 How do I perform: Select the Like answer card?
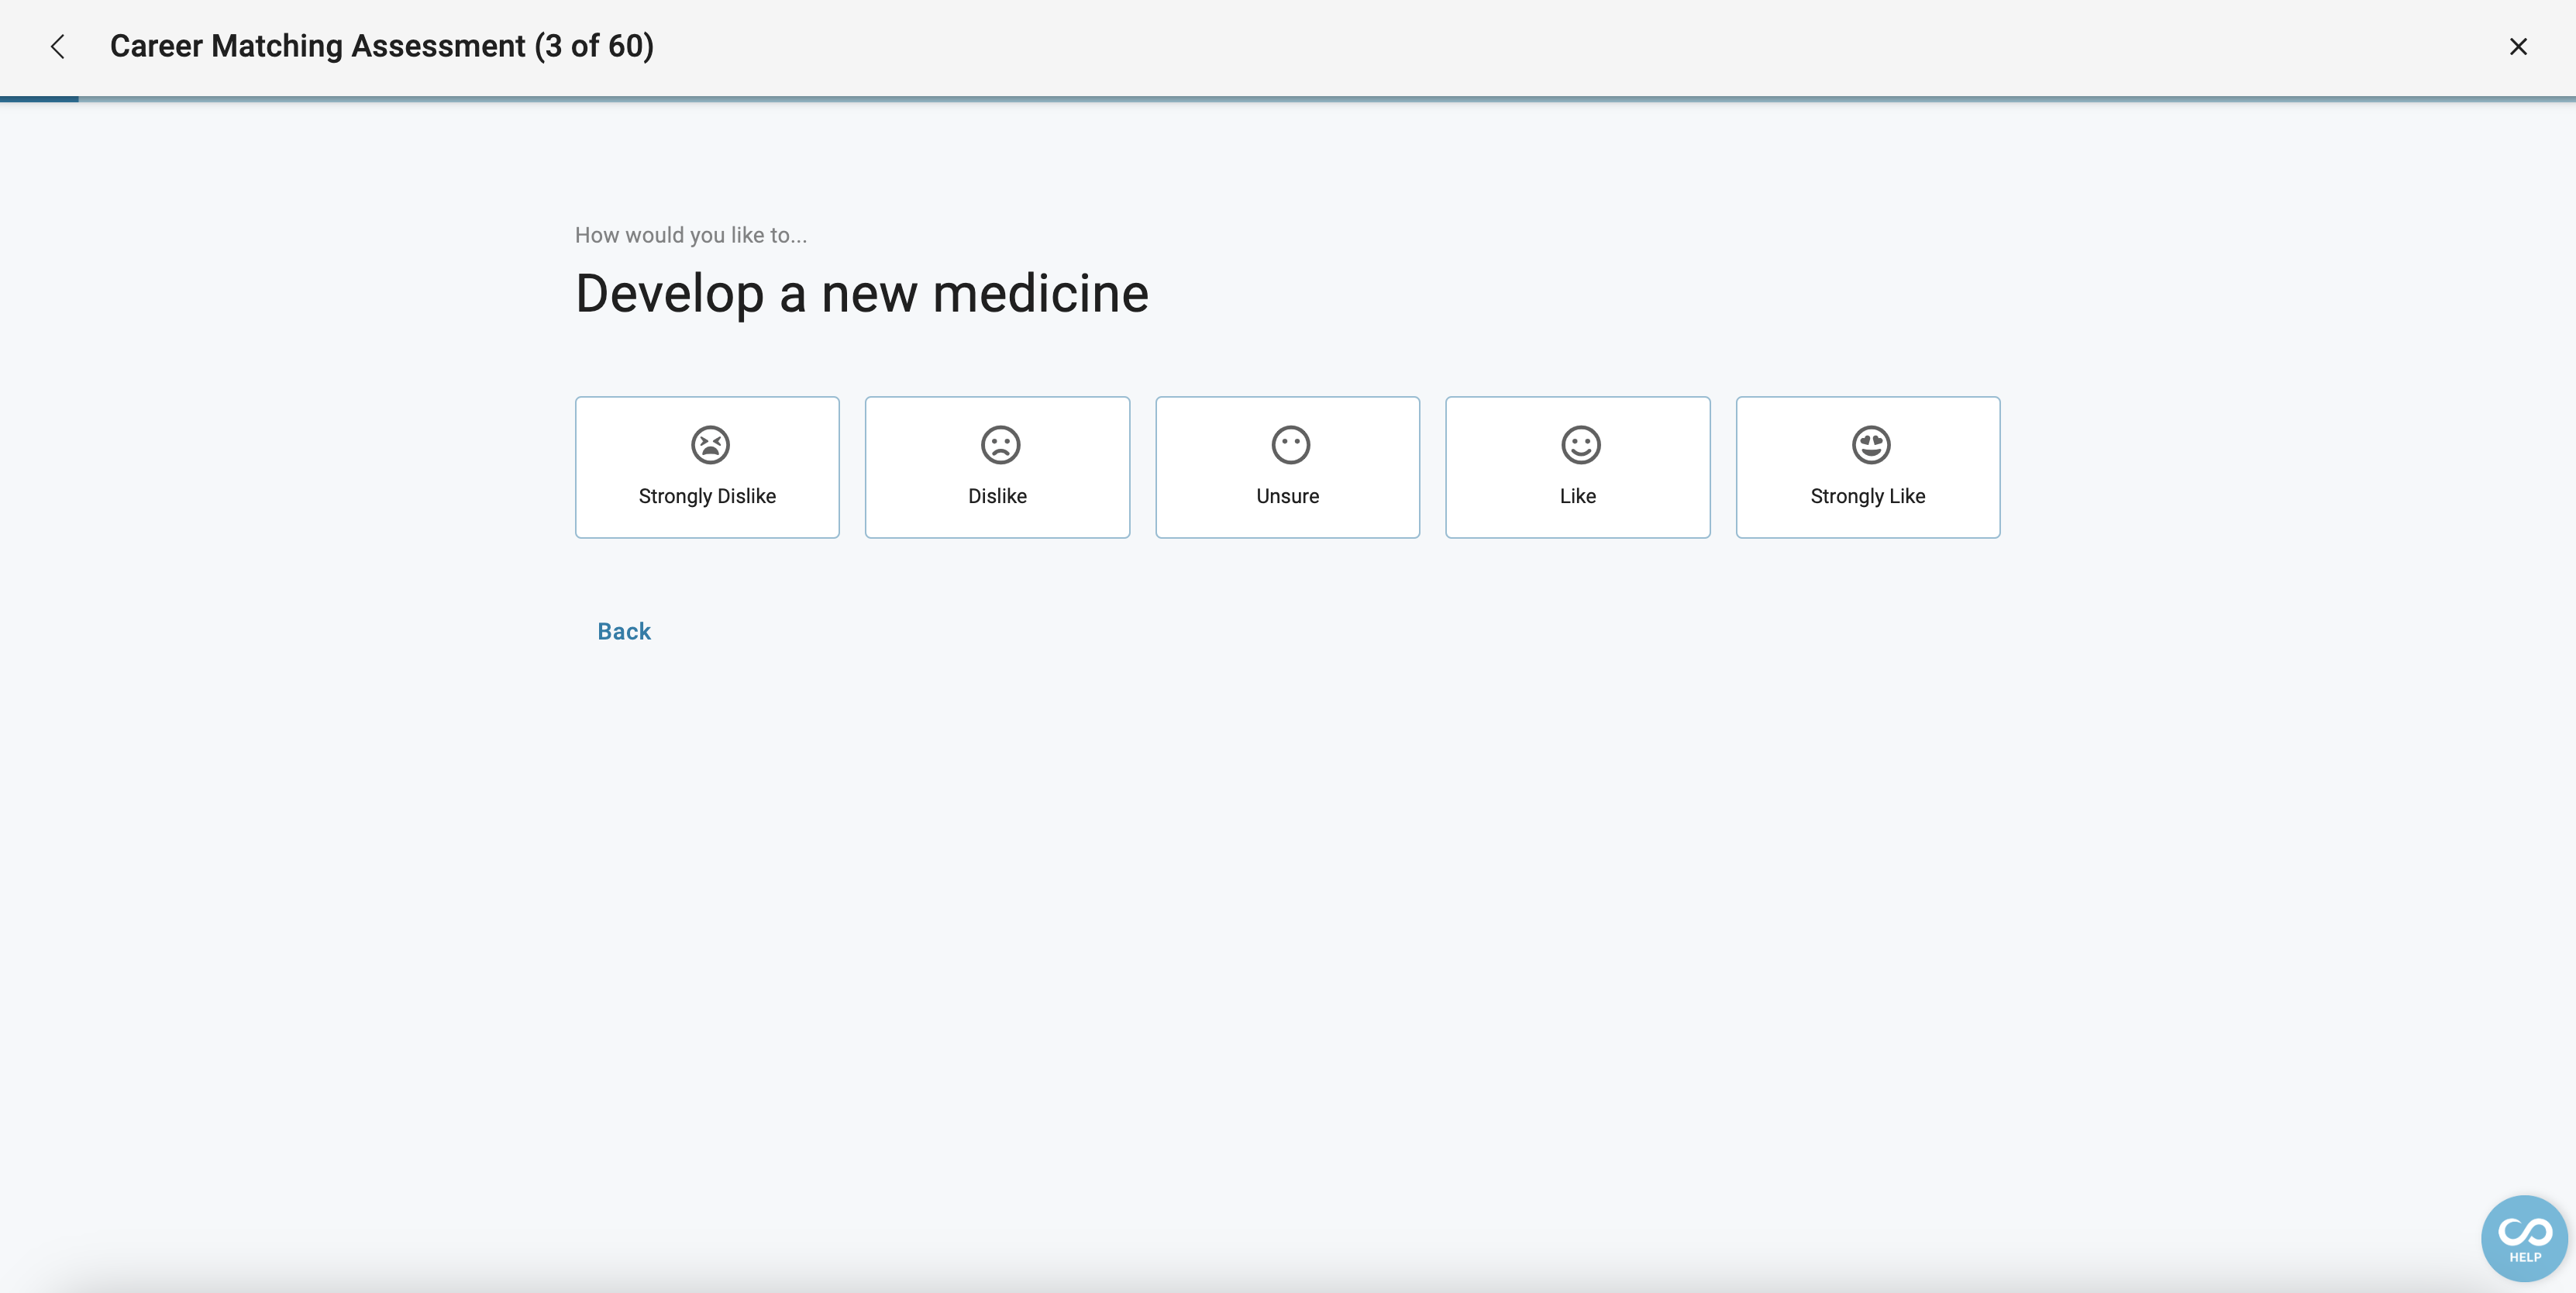(x=1577, y=467)
